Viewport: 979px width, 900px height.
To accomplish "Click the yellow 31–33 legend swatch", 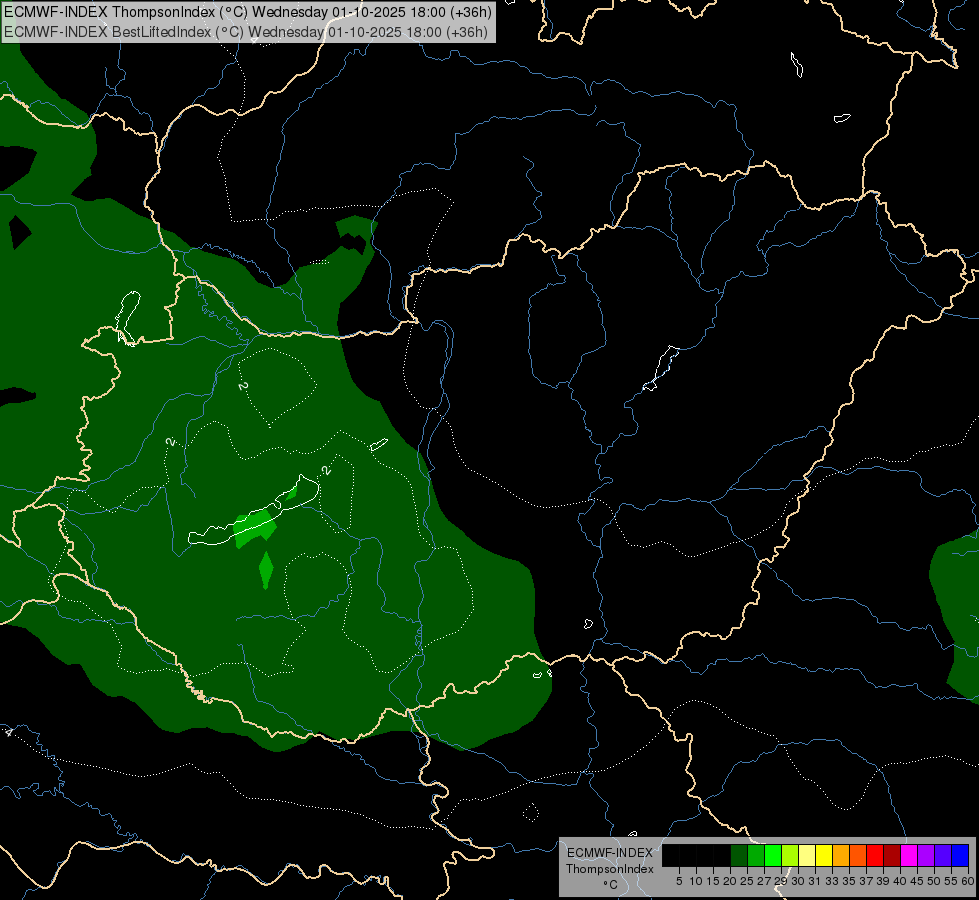I will [824, 855].
